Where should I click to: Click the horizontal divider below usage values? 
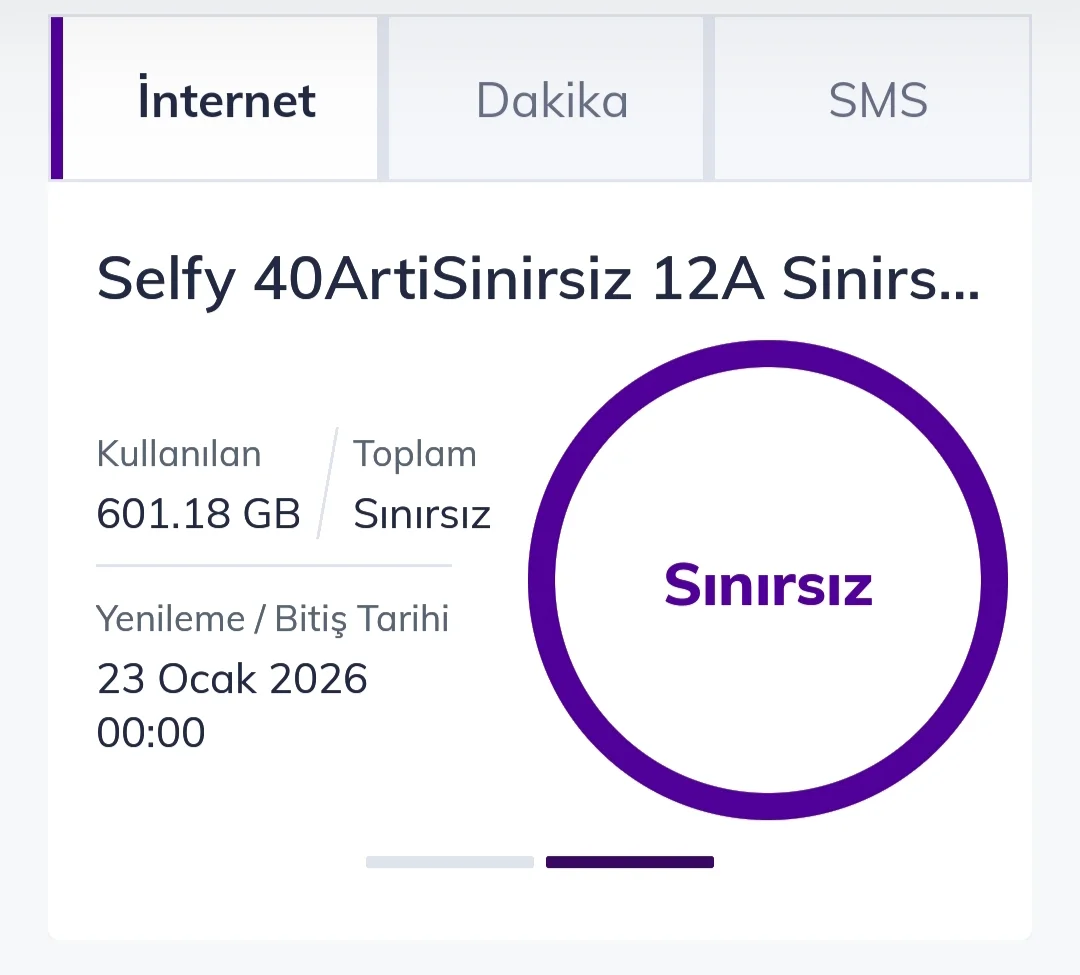pos(273,565)
